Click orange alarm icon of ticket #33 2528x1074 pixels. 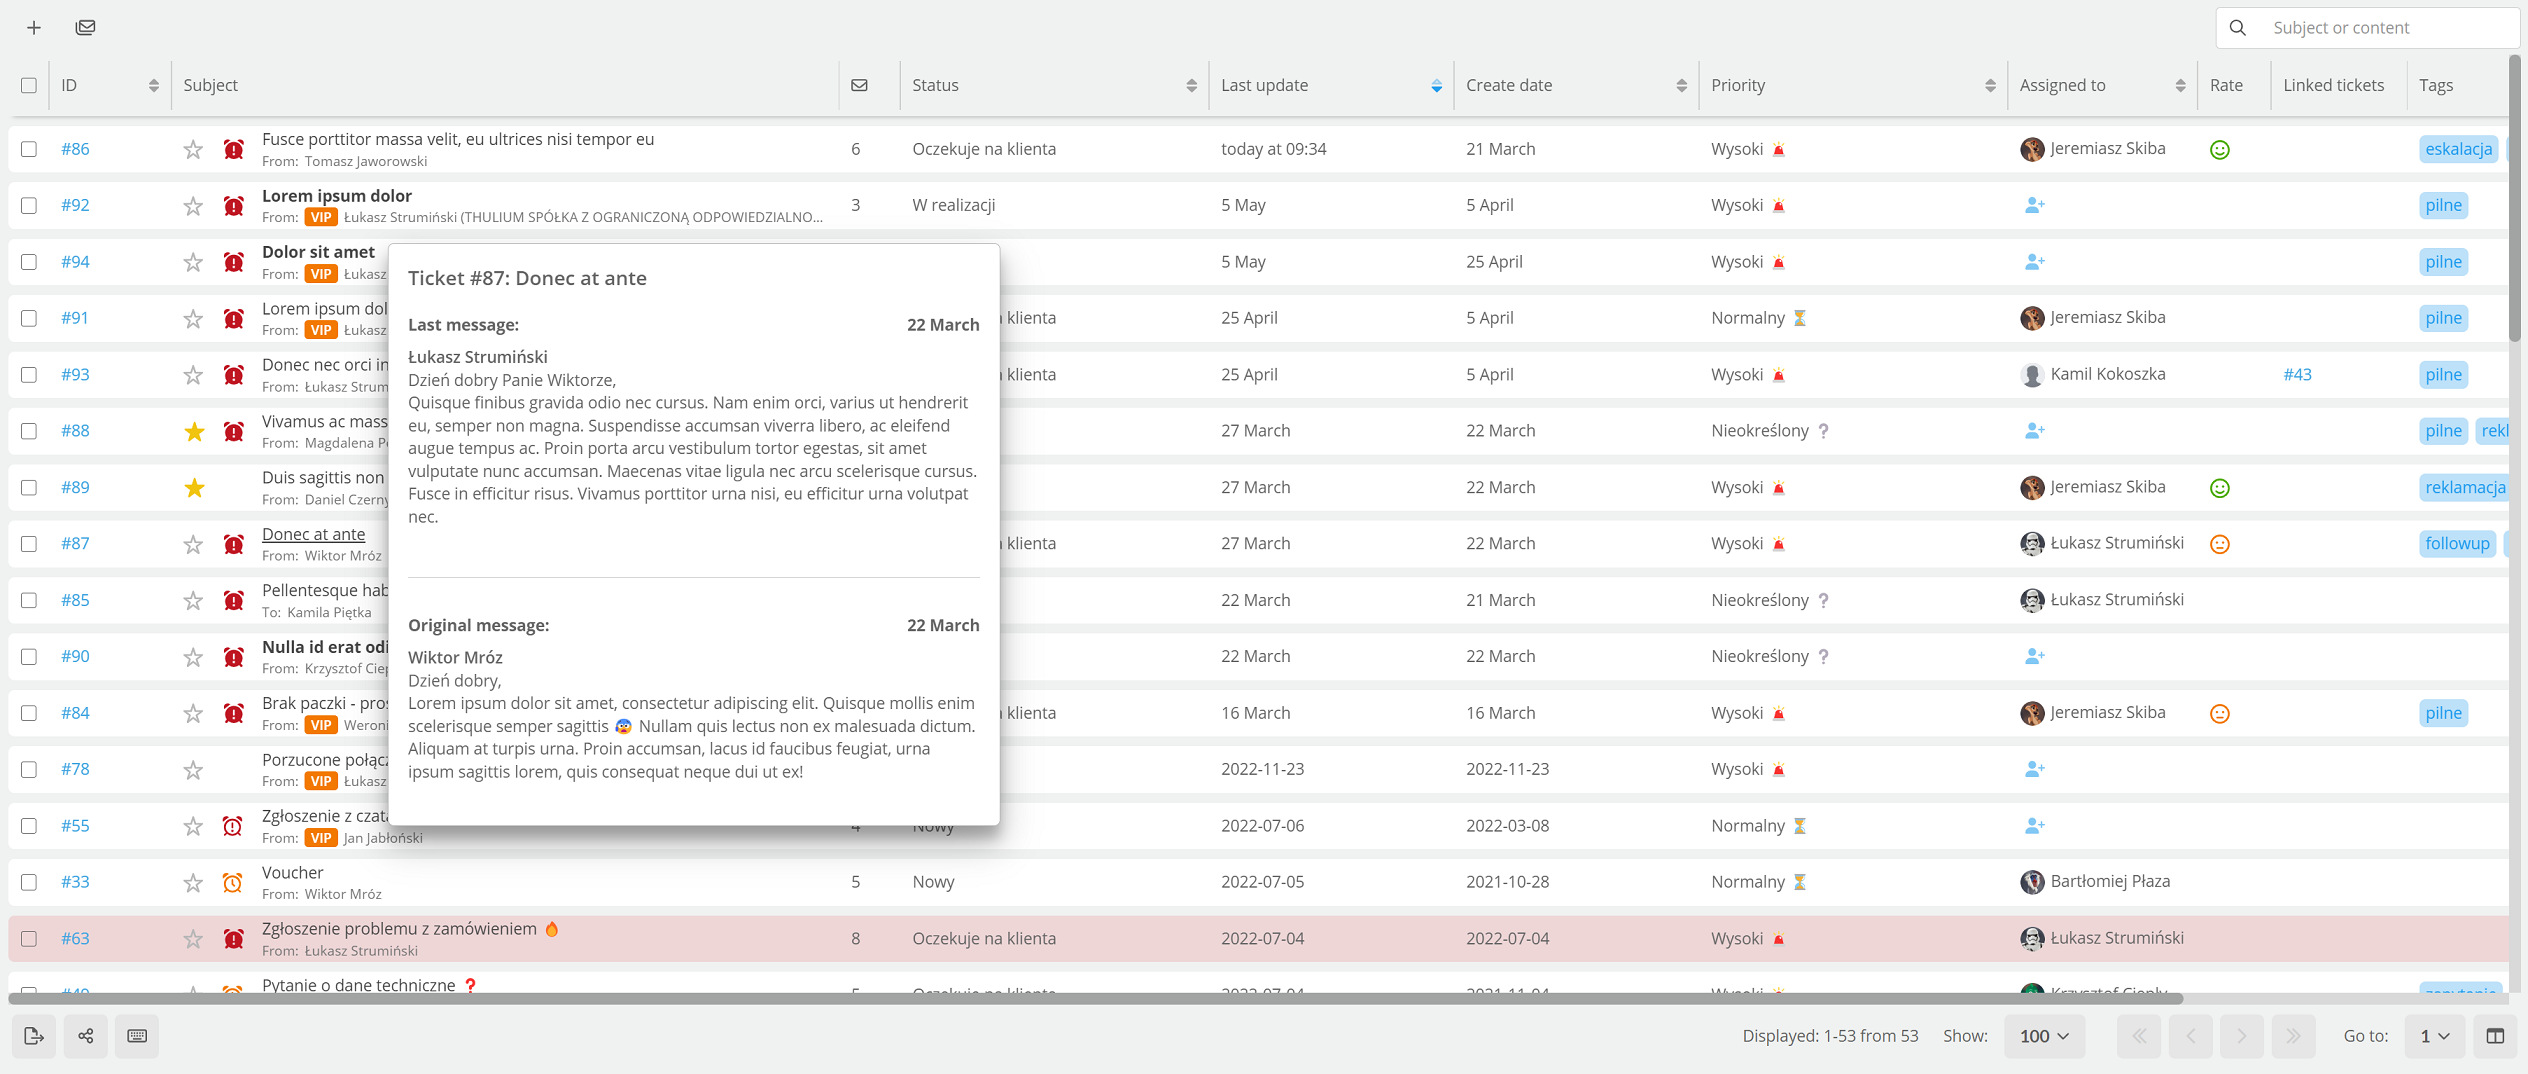click(x=232, y=882)
